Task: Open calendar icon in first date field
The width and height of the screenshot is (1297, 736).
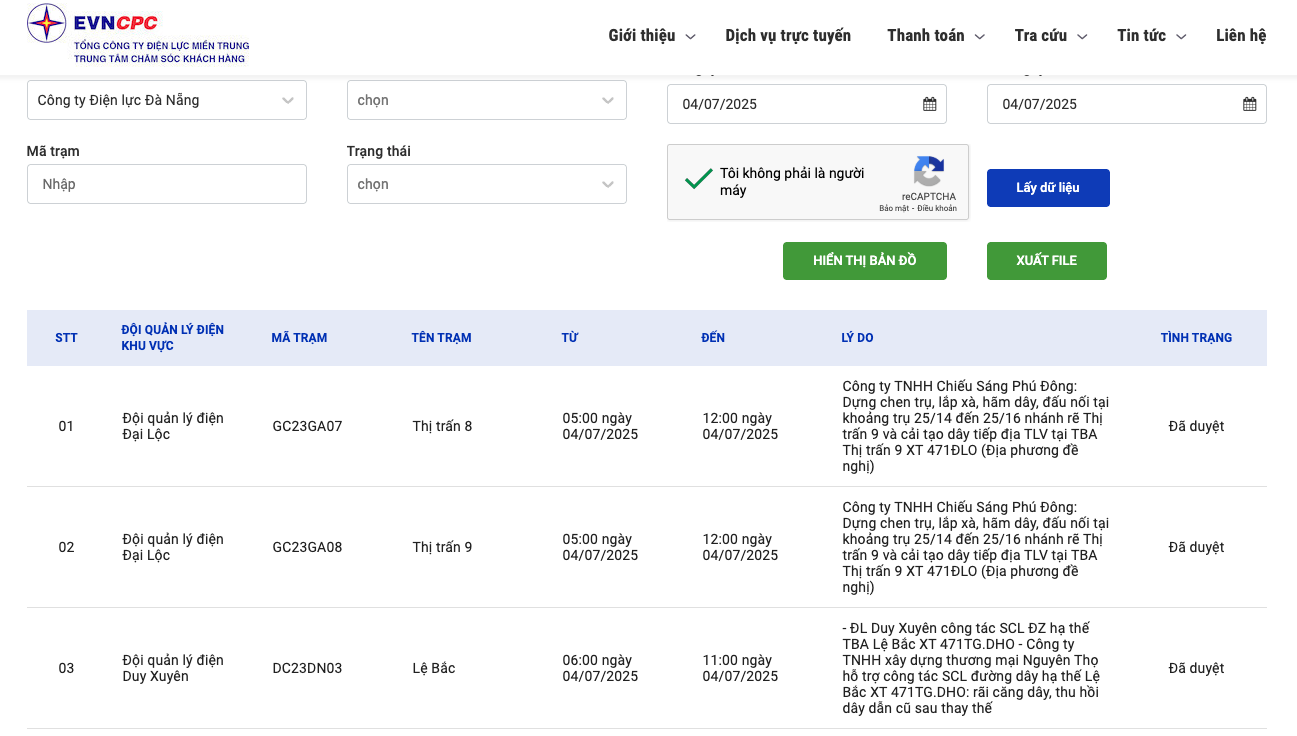Action: [929, 104]
